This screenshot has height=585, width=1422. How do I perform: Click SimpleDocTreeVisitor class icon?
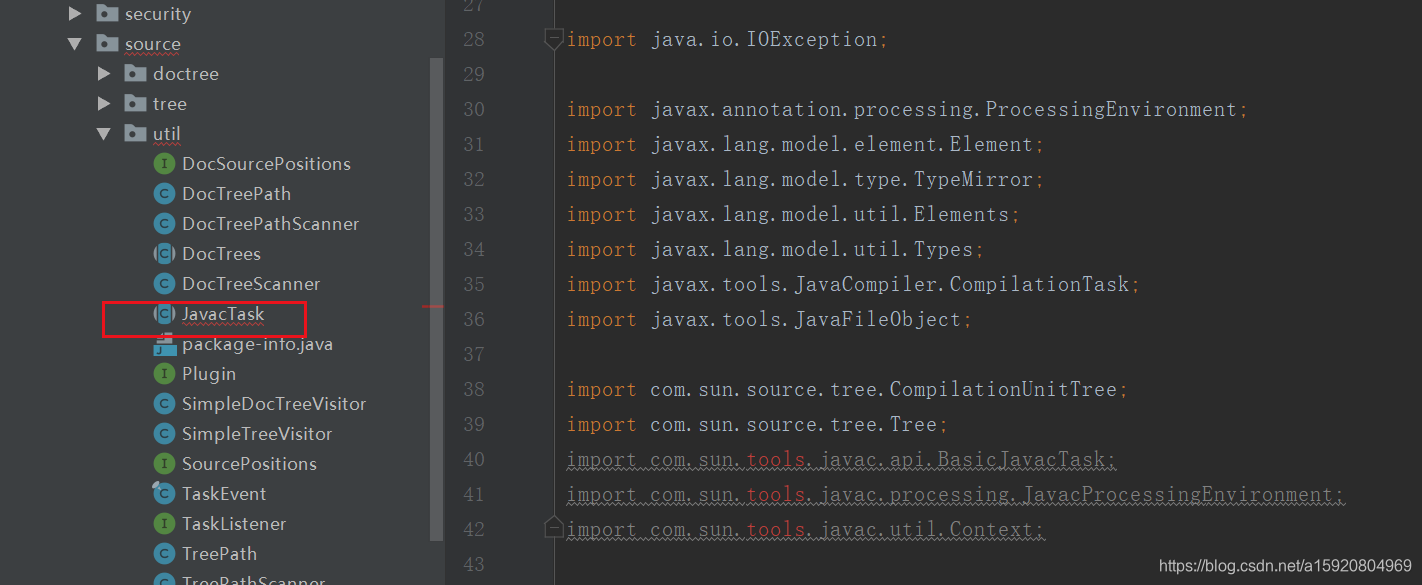coord(164,404)
